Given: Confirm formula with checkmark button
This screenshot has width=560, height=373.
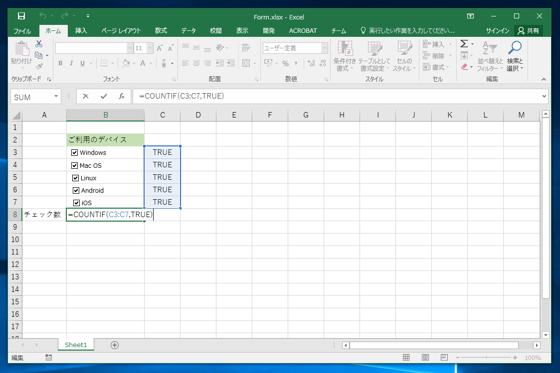Looking at the screenshot, I should (104, 96).
